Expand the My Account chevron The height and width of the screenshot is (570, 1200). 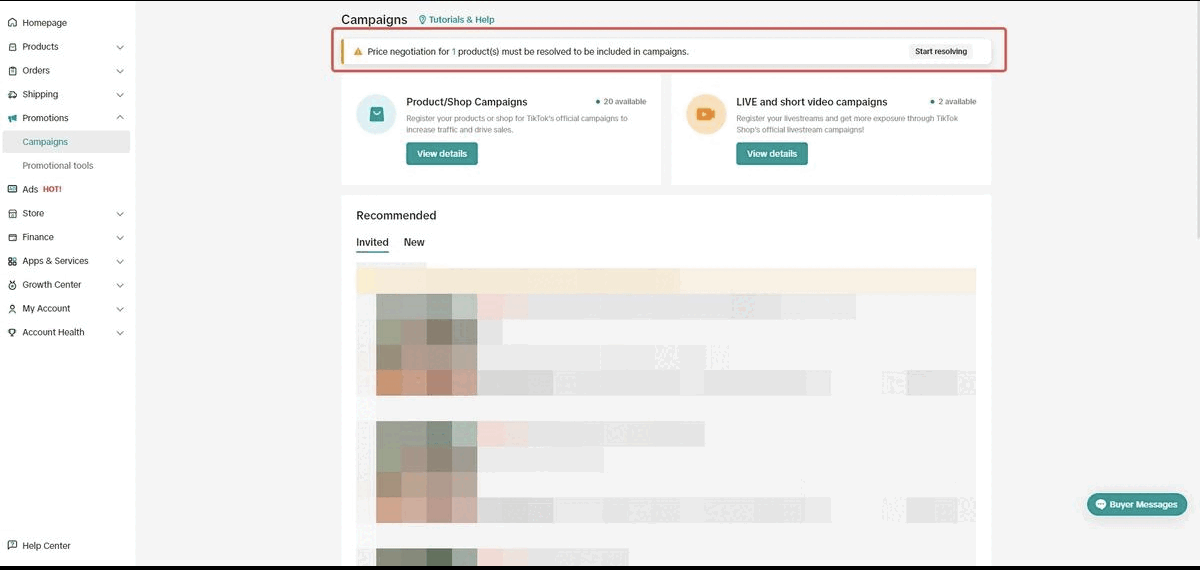coord(120,309)
